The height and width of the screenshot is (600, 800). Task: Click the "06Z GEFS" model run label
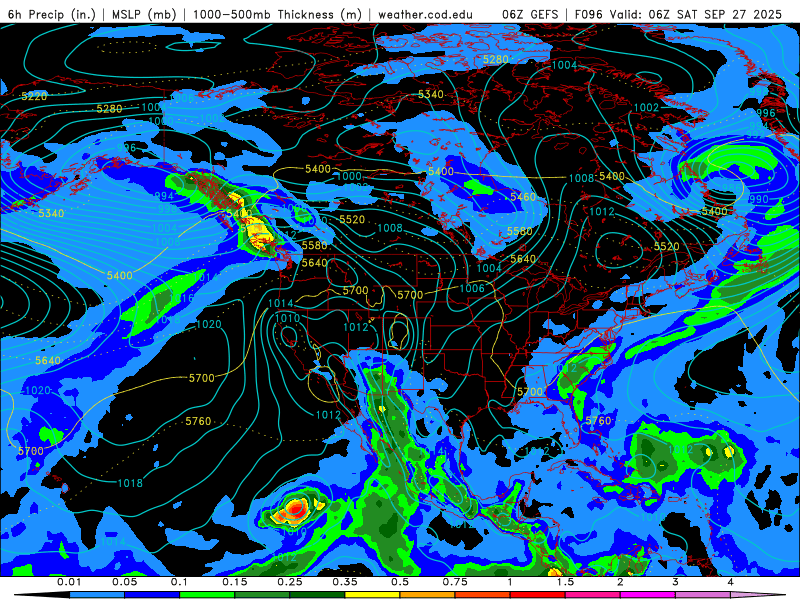531,14
